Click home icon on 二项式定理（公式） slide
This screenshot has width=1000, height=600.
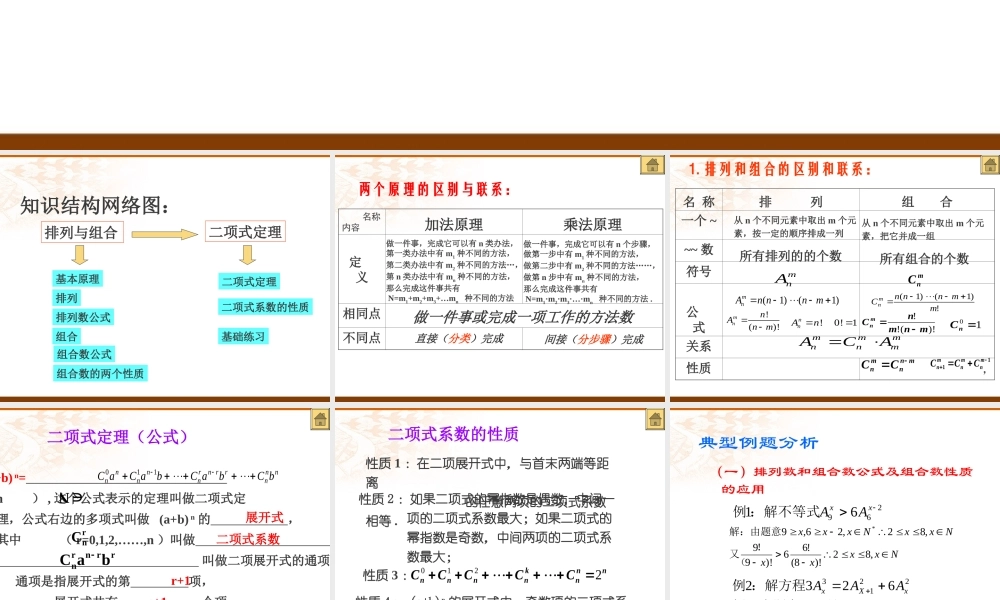(320, 419)
